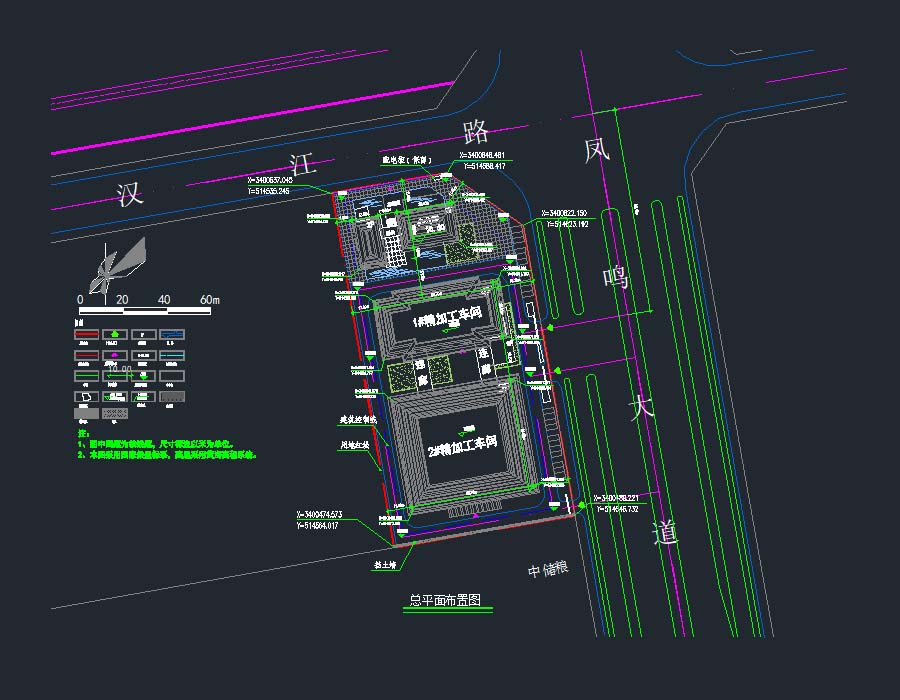The width and height of the screenshot is (900, 700).
Task: Select the 中储粮 text label
Action: (549, 570)
